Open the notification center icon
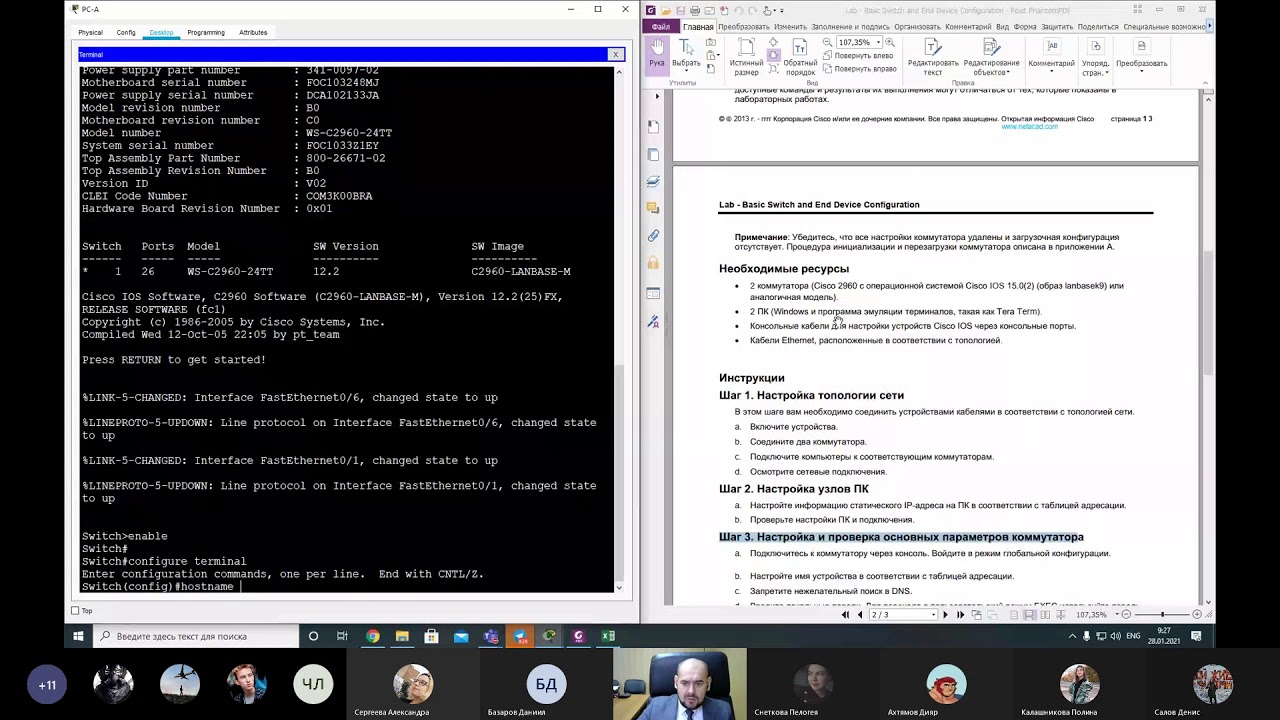The image size is (1280, 720). (1196, 636)
